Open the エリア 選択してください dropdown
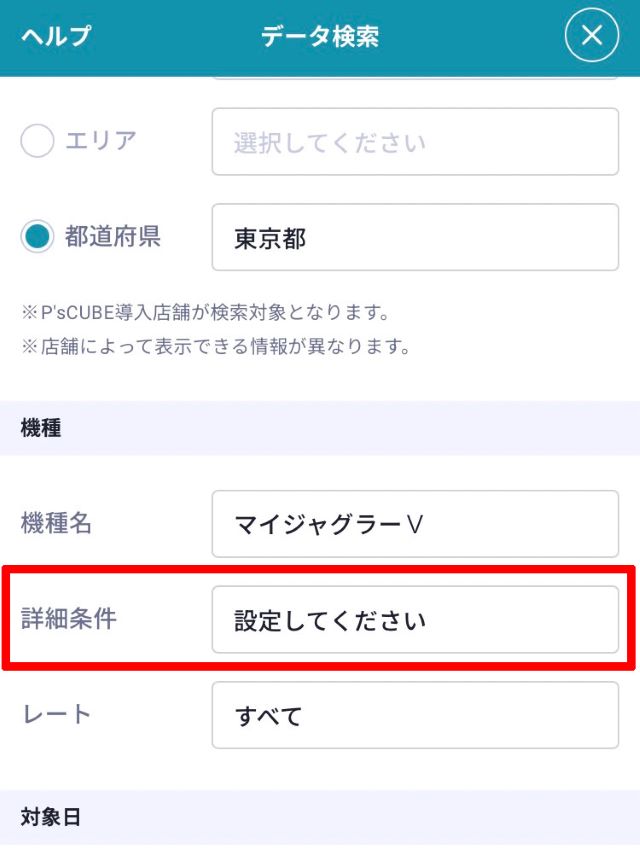The image size is (640, 862). click(x=415, y=142)
